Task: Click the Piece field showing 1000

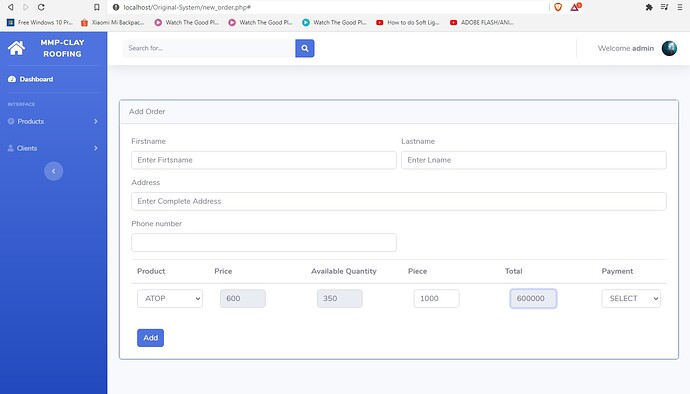Action: tap(437, 298)
